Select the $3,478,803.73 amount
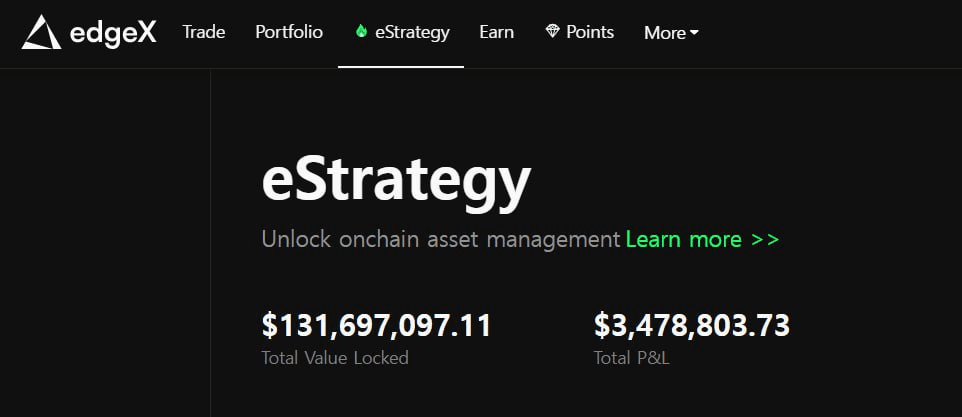The image size is (962, 417). 692,325
